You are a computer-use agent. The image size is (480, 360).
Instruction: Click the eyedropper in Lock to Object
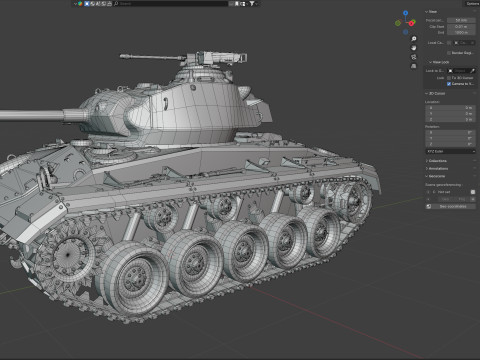pos(472,71)
